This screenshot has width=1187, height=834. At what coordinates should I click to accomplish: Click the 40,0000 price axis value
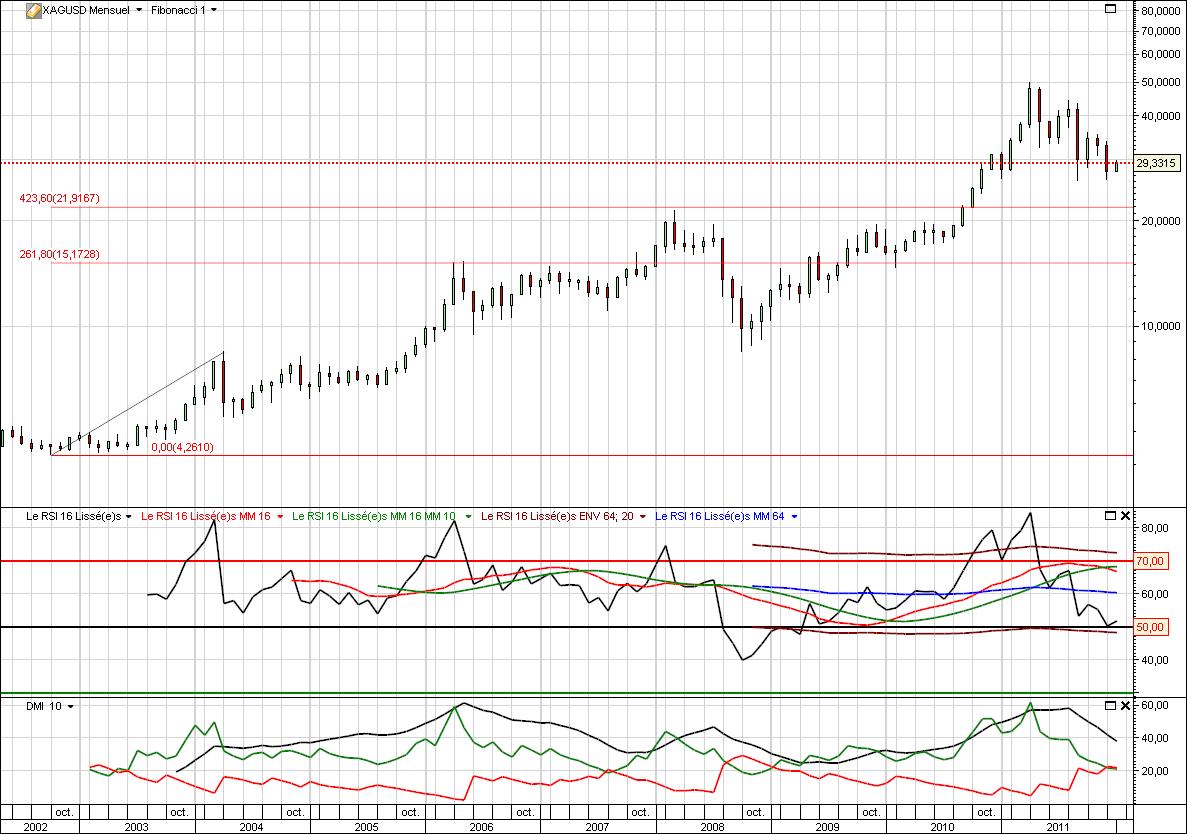(x=1161, y=116)
